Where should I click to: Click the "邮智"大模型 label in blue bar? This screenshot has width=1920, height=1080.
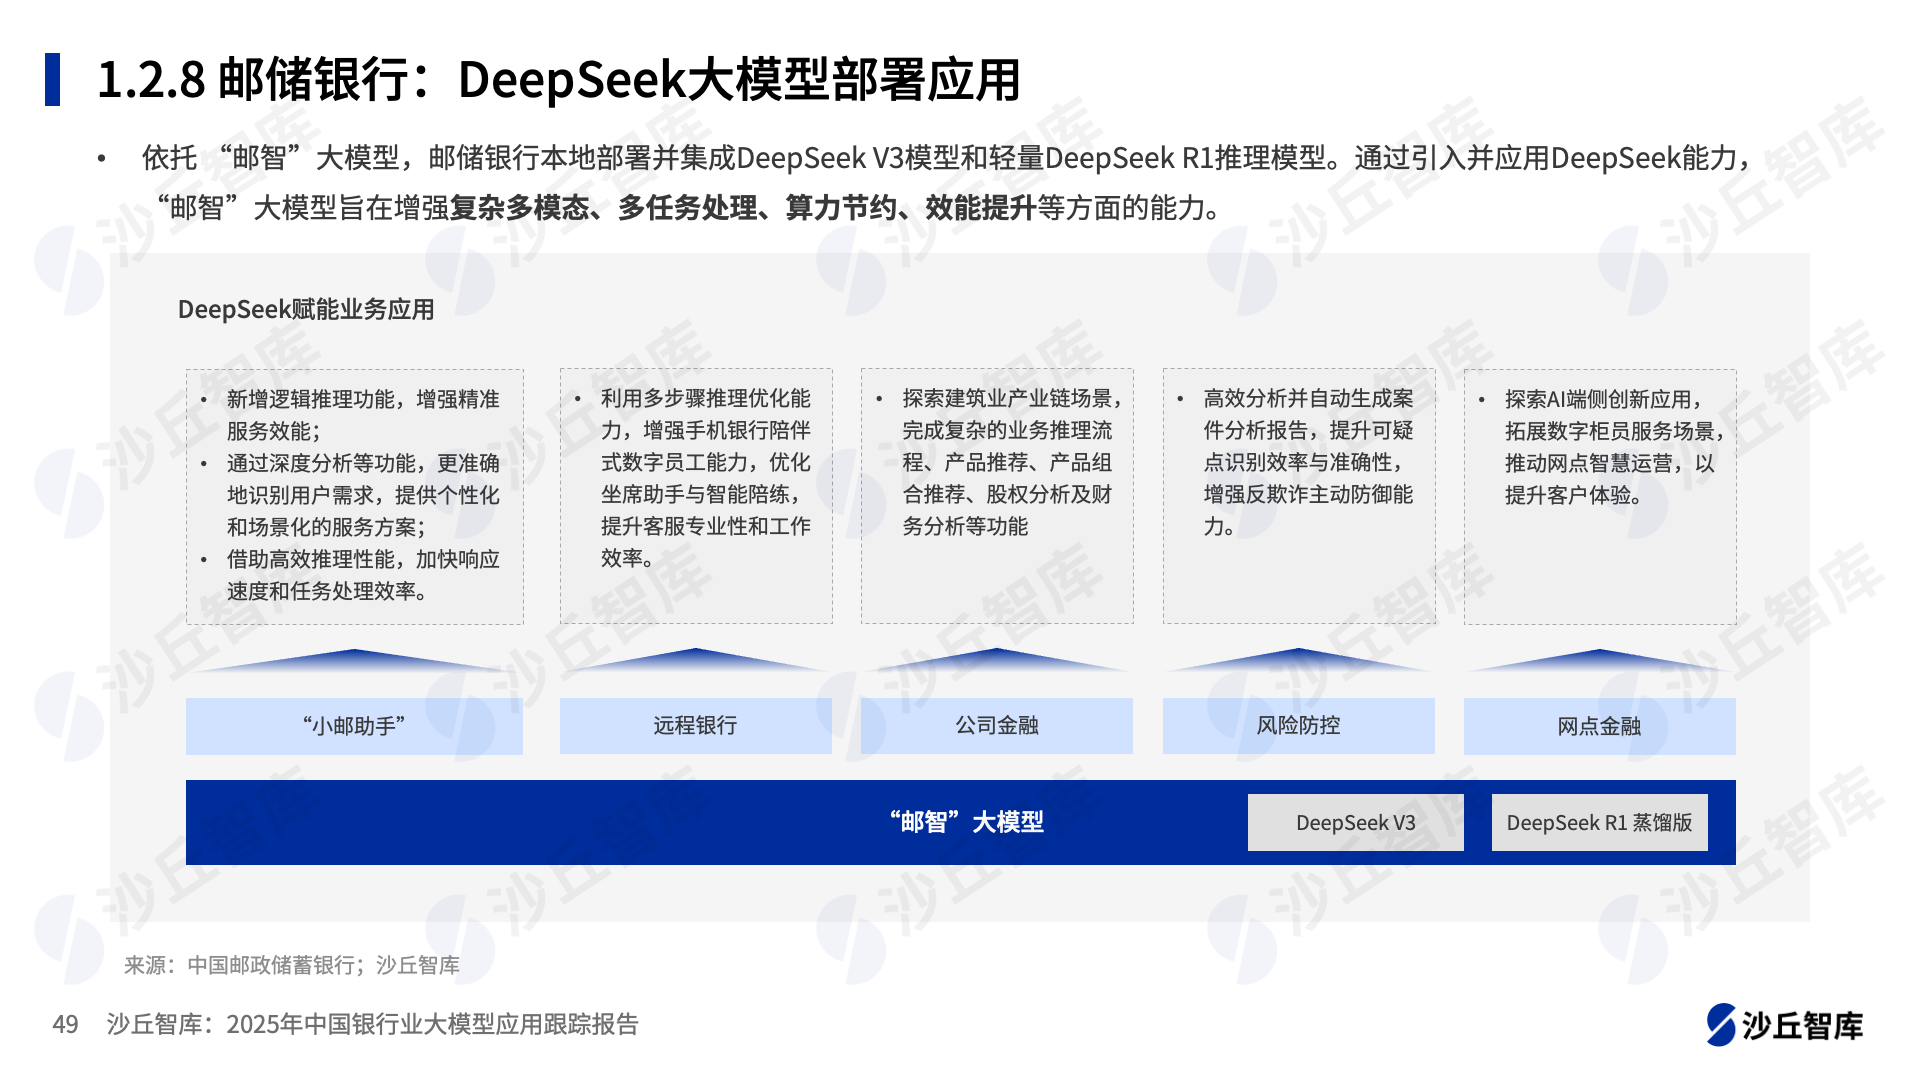[966, 822]
